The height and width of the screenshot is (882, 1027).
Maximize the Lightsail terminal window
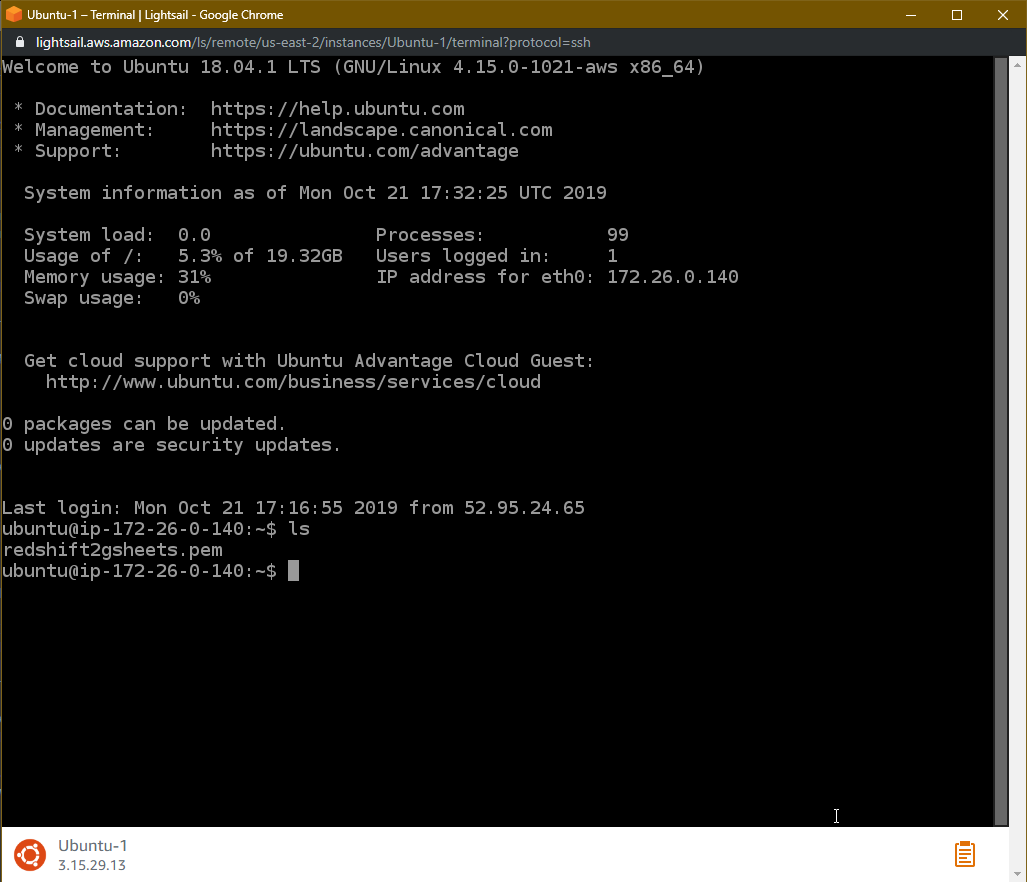956,14
